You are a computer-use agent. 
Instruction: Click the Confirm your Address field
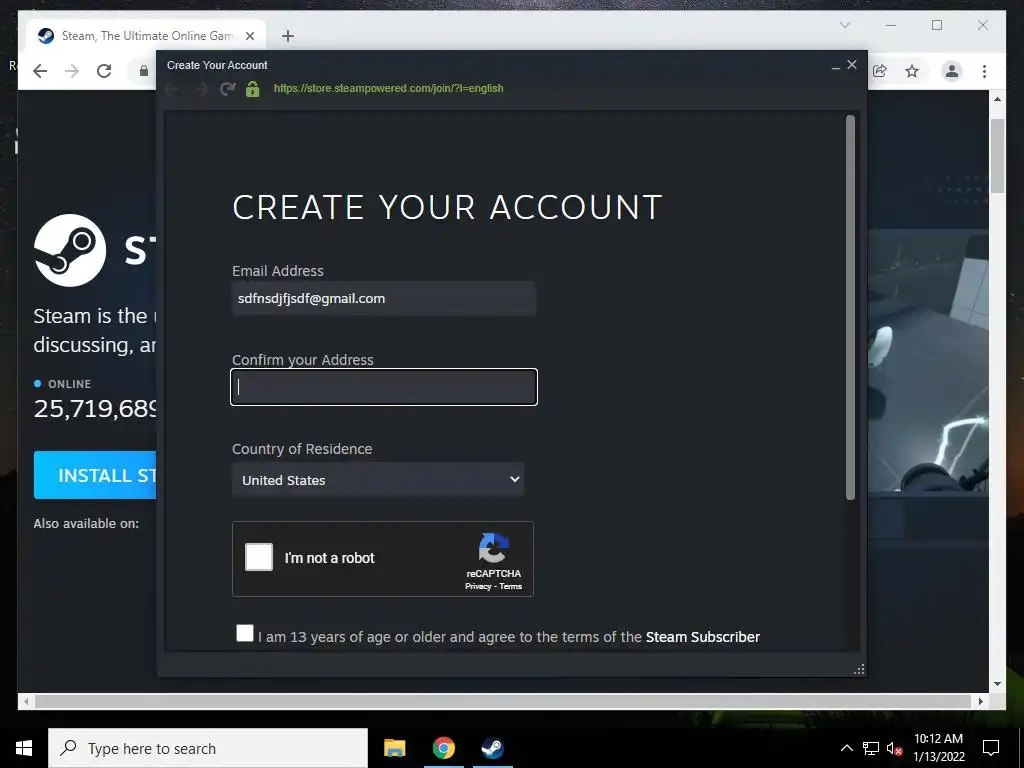click(384, 387)
